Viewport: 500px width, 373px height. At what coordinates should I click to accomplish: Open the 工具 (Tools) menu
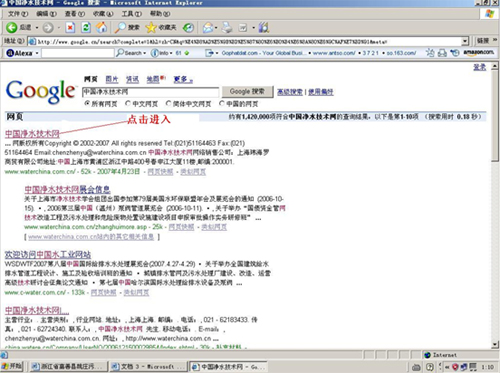click(x=131, y=14)
